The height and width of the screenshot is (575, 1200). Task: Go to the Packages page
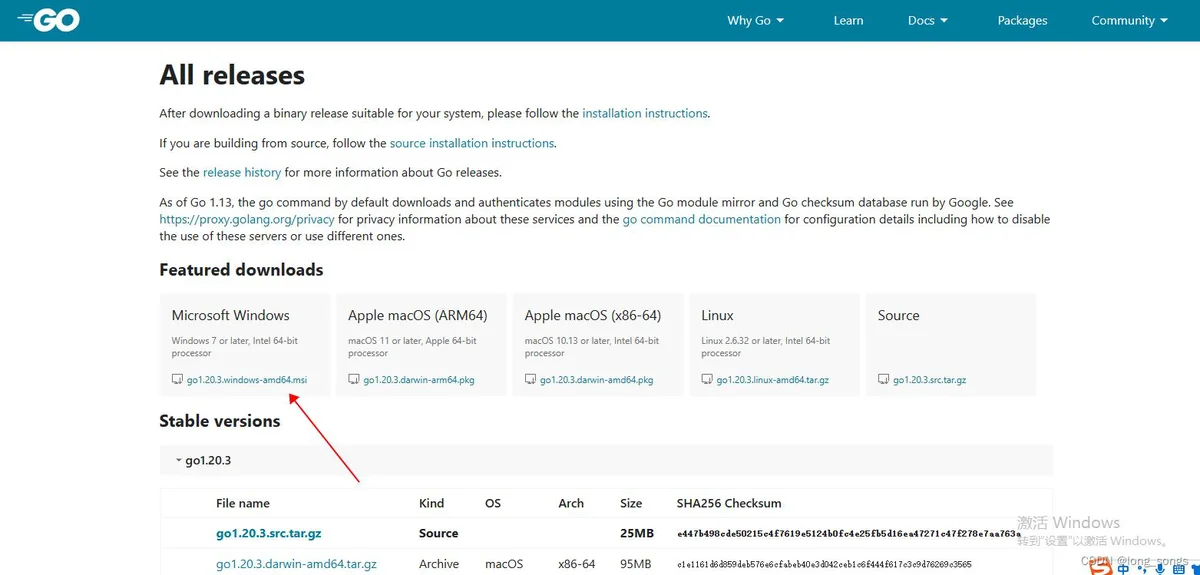[1022, 20]
